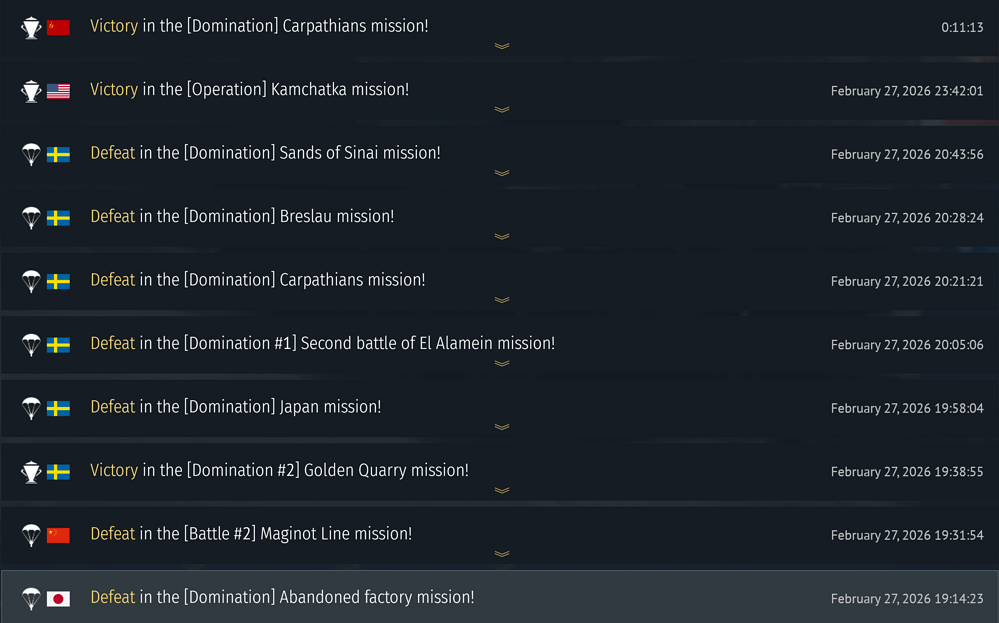Click the parachute icon on Abandoned factory row
This screenshot has width=999, height=623.
coord(31,598)
